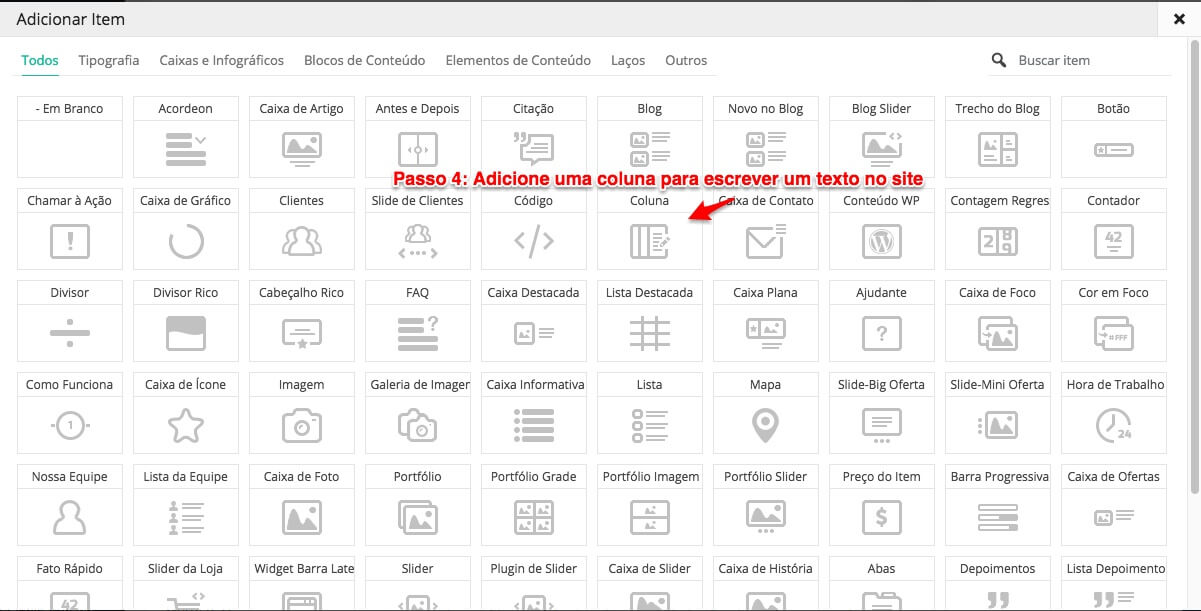Select the Caixa de Ícone star icon
Viewport: 1201px width, 611px height.
pos(186,425)
